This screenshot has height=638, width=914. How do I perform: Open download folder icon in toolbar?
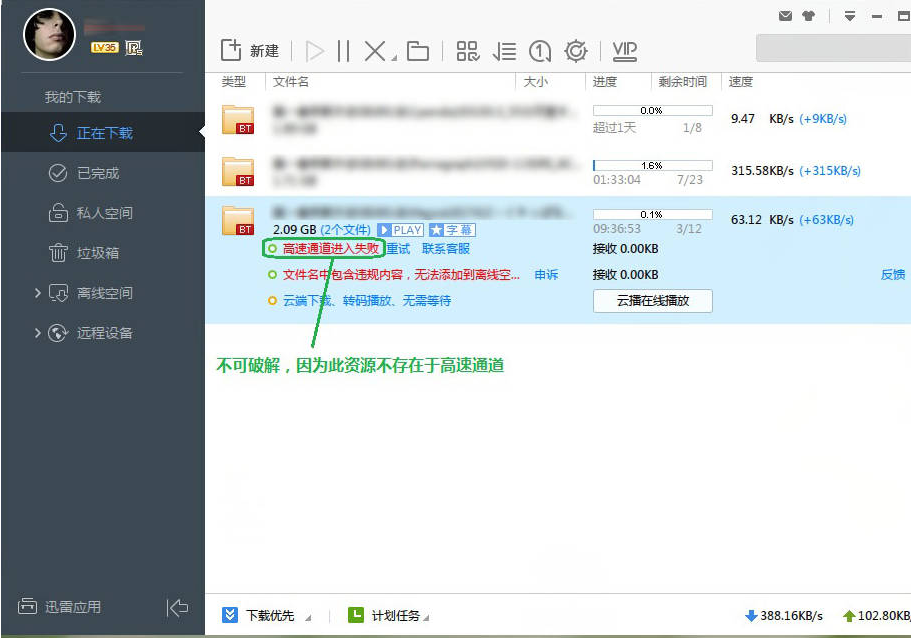[418, 51]
